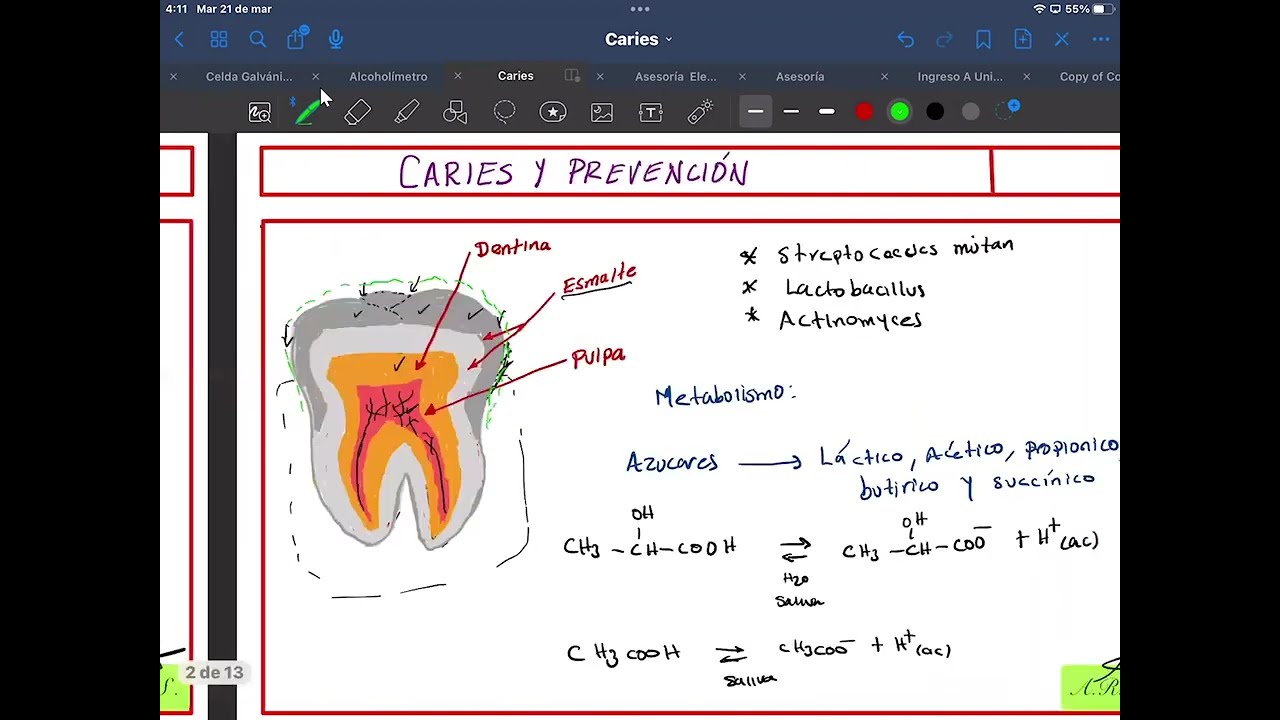1280x720 pixels.
Task: Select the insert image tool
Action: (602, 113)
